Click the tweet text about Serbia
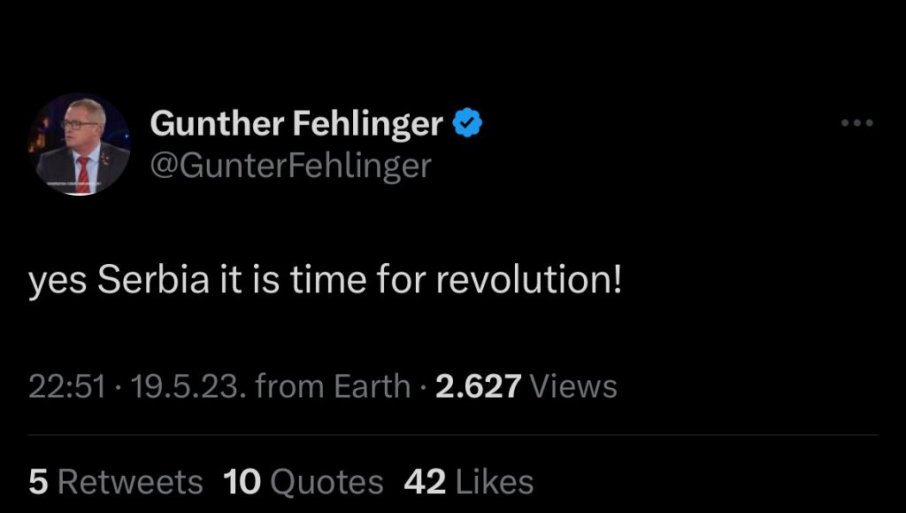 (326, 282)
